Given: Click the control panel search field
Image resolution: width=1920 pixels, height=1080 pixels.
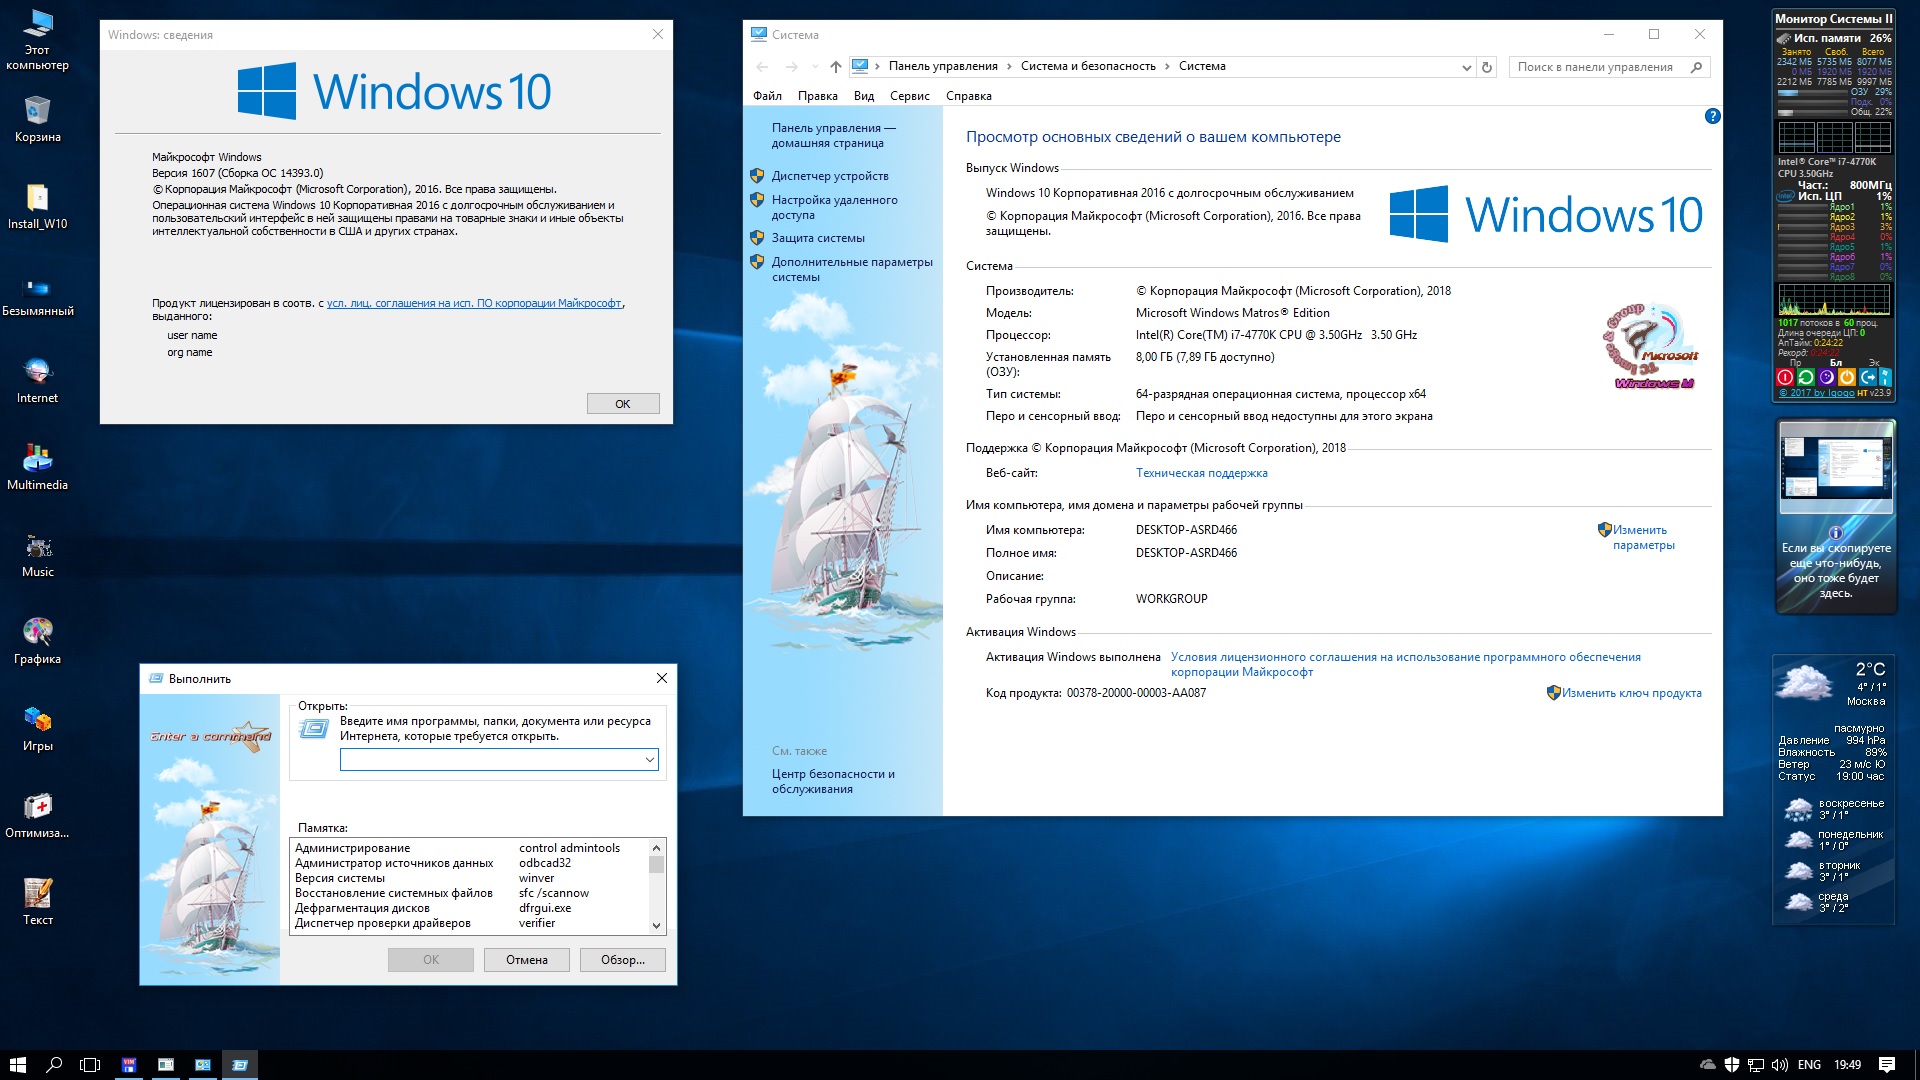Looking at the screenshot, I should (x=1595, y=67).
